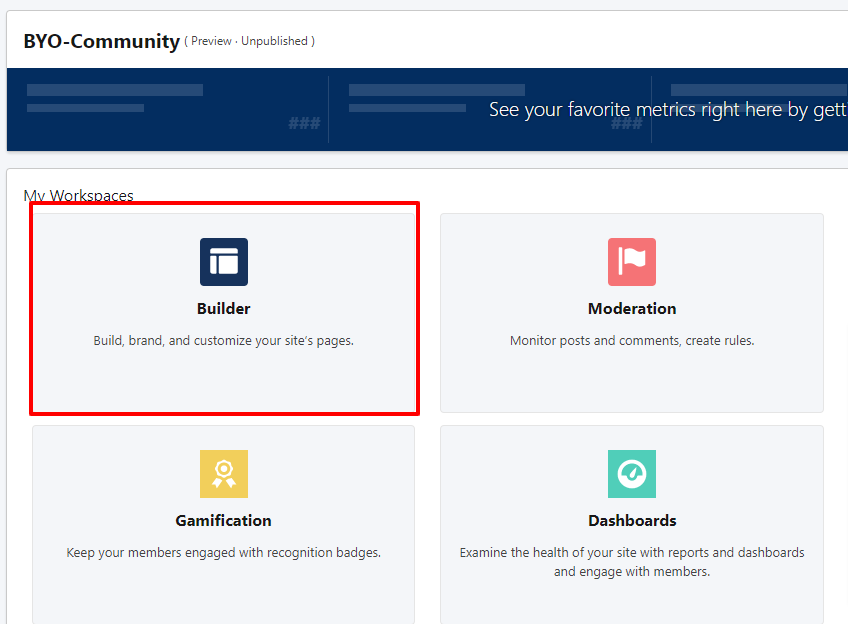
Task: Click the red Moderation flag icon
Action: (632, 262)
